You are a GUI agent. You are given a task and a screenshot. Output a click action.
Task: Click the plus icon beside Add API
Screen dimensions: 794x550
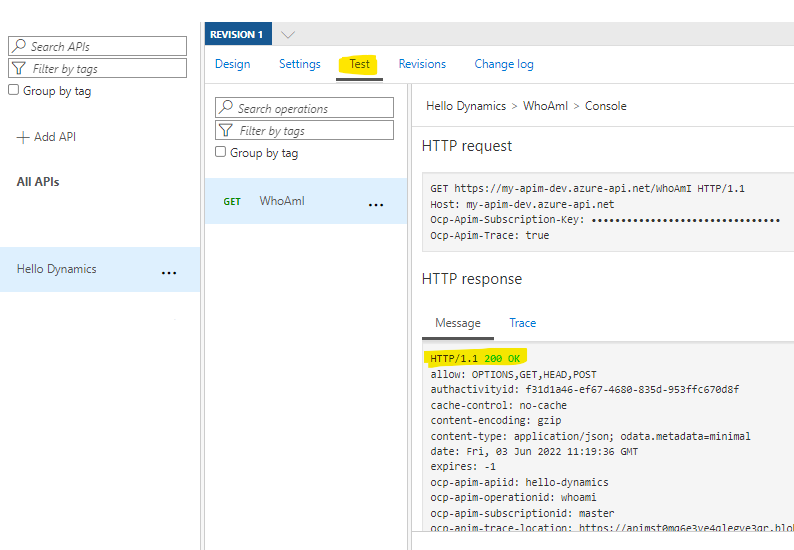point(23,137)
